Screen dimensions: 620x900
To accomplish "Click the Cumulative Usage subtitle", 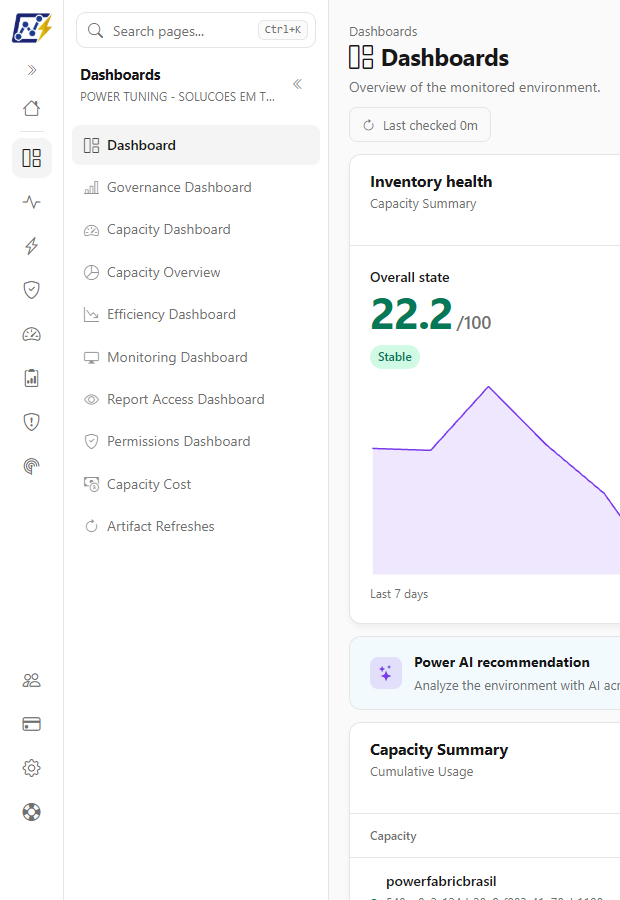I will pyautogui.click(x=422, y=772).
